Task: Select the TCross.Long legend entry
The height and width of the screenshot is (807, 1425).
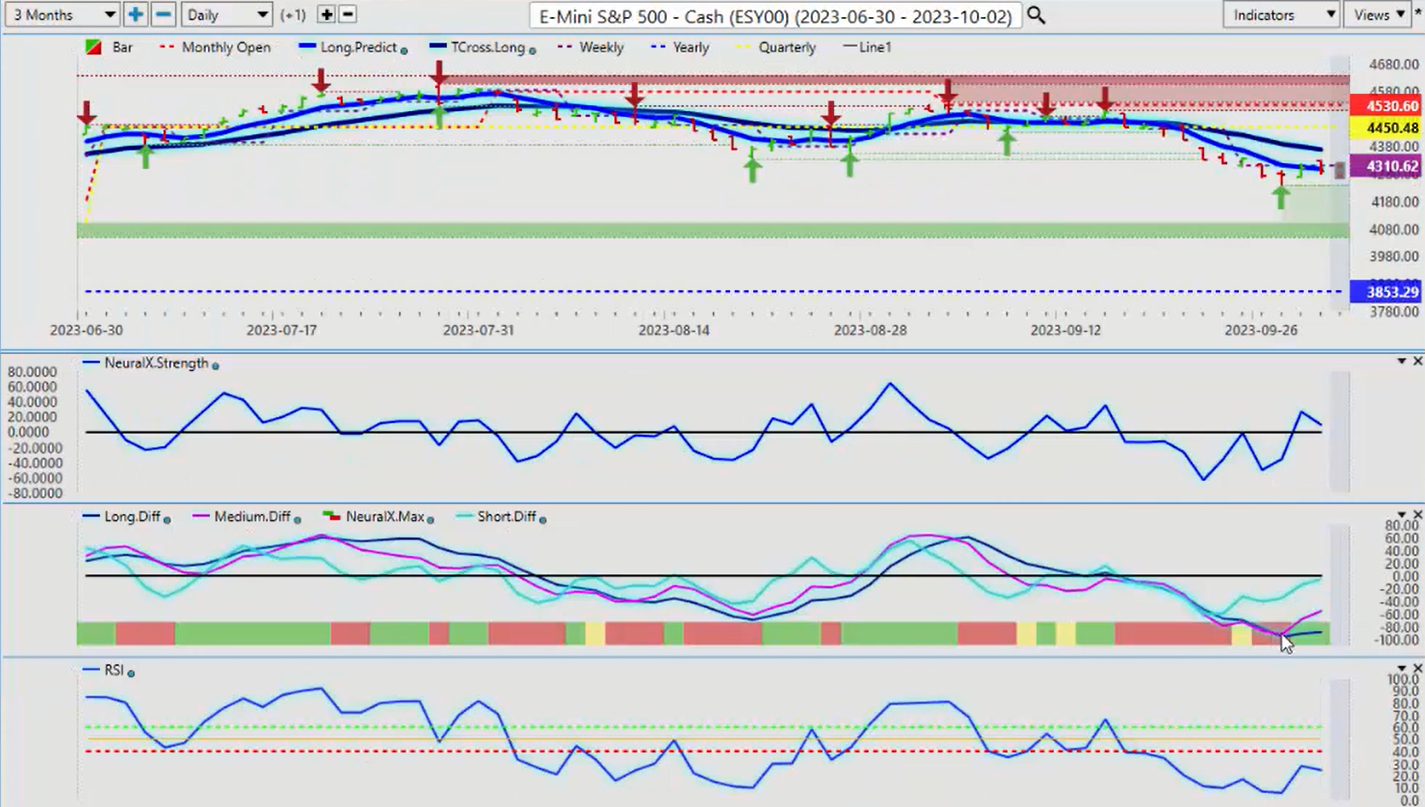Action: click(x=488, y=47)
